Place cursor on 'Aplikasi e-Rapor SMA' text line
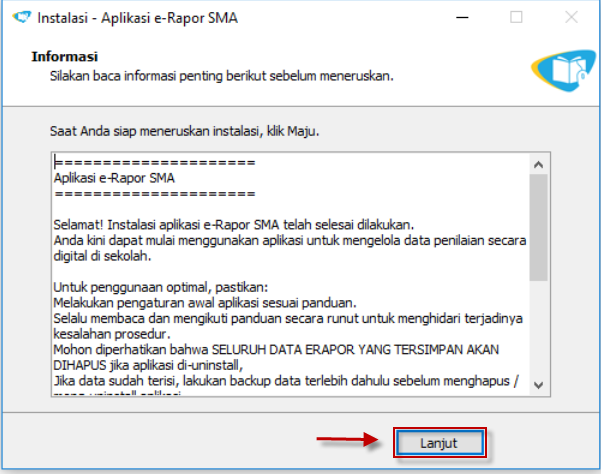This screenshot has height=474, width=601. coord(114,179)
